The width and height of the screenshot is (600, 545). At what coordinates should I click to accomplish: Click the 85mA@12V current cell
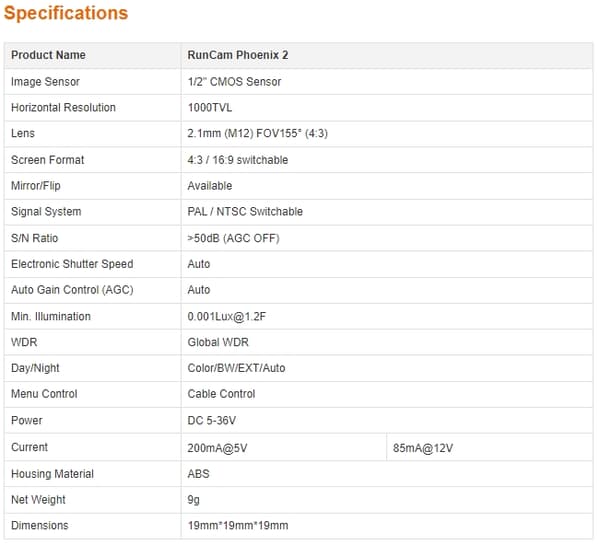[x=490, y=447]
